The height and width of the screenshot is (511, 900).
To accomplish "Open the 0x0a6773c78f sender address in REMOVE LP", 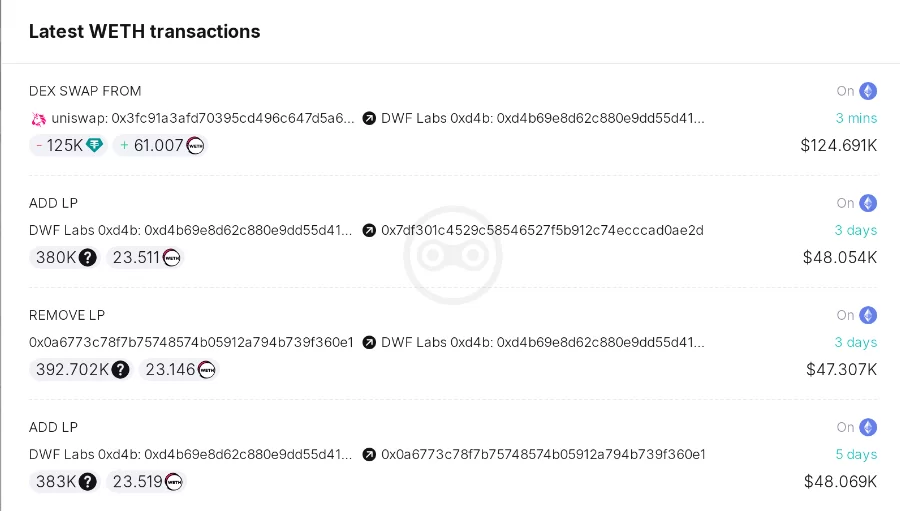I will (191, 342).
